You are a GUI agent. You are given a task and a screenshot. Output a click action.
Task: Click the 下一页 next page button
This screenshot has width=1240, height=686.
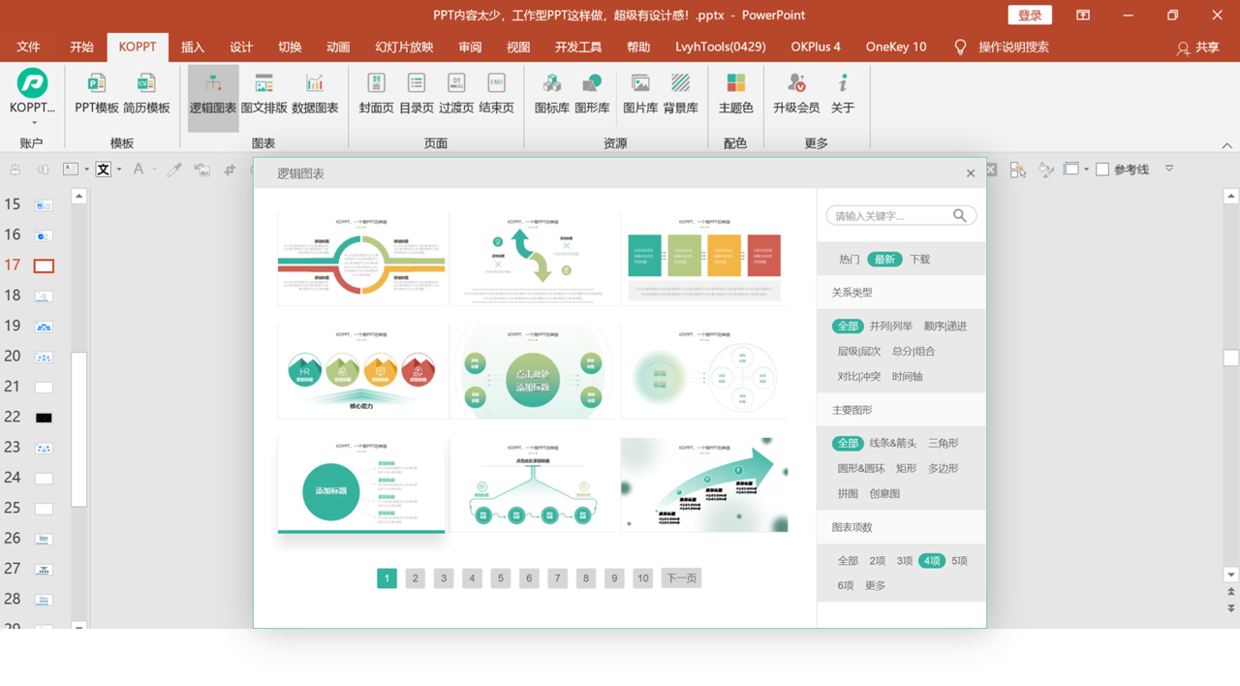(681, 578)
